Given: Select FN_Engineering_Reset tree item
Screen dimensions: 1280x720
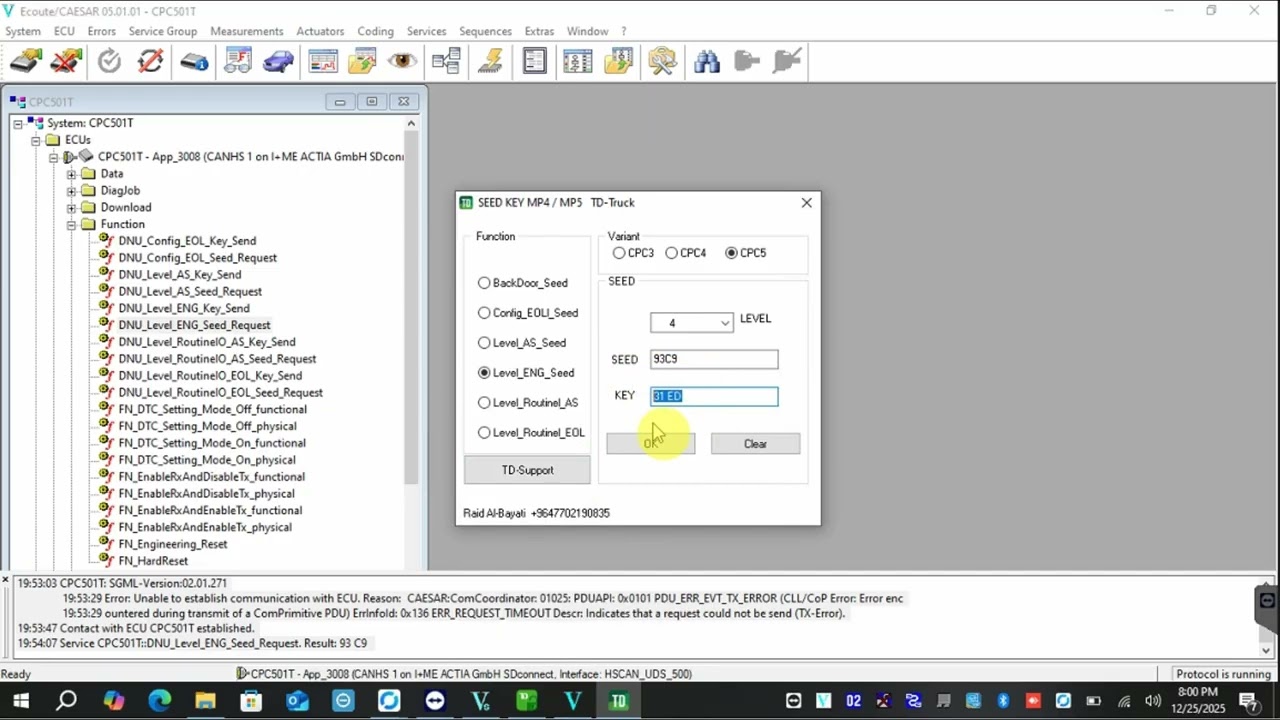Looking at the screenshot, I should point(173,544).
